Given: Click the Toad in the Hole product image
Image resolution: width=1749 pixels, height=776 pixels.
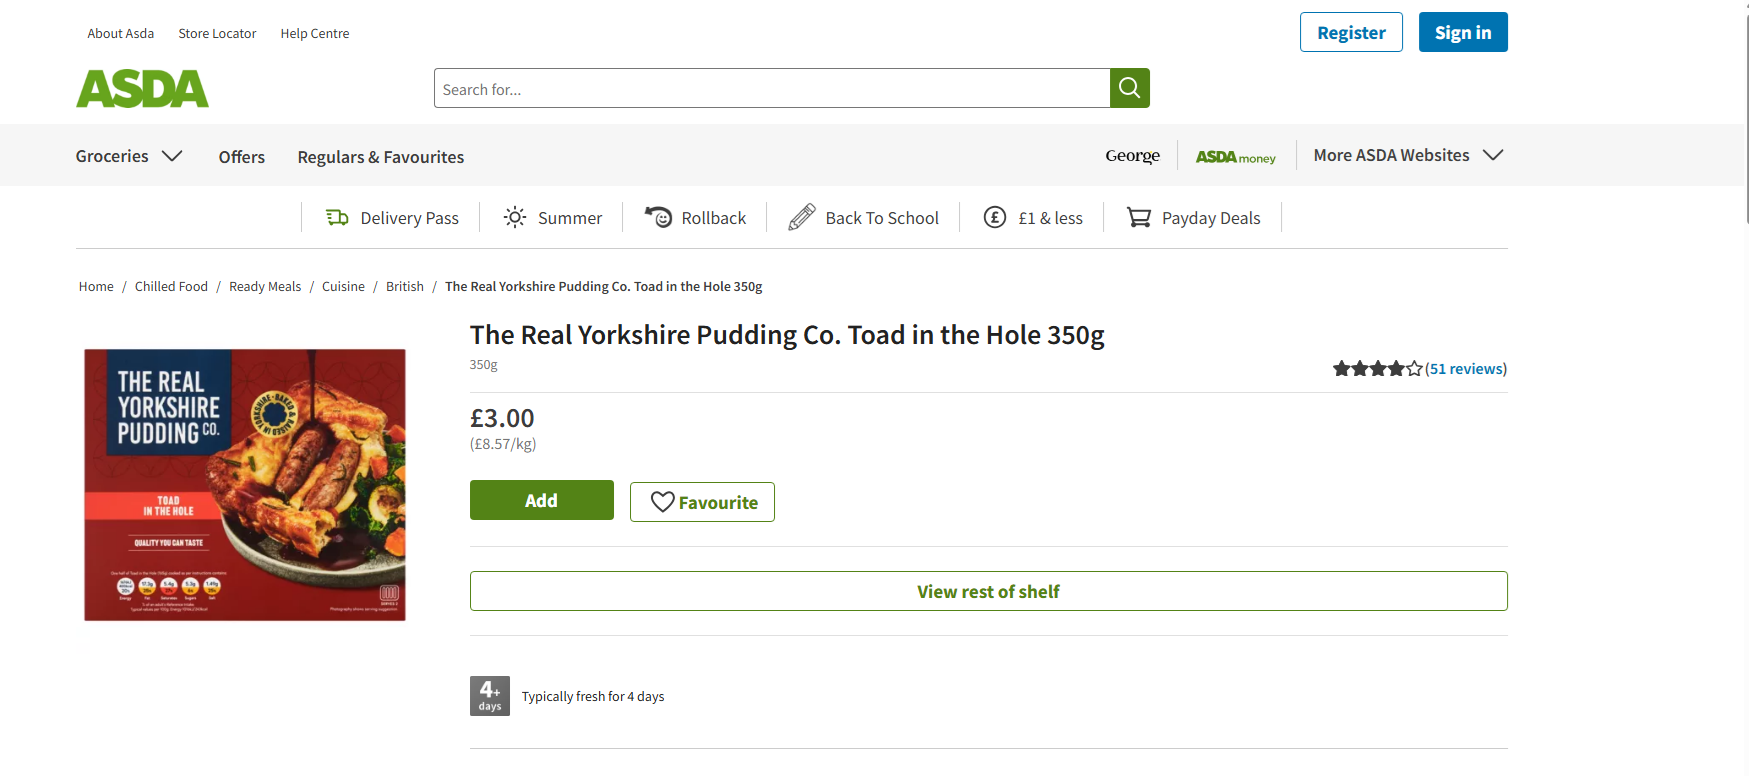Looking at the screenshot, I should click(x=245, y=485).
